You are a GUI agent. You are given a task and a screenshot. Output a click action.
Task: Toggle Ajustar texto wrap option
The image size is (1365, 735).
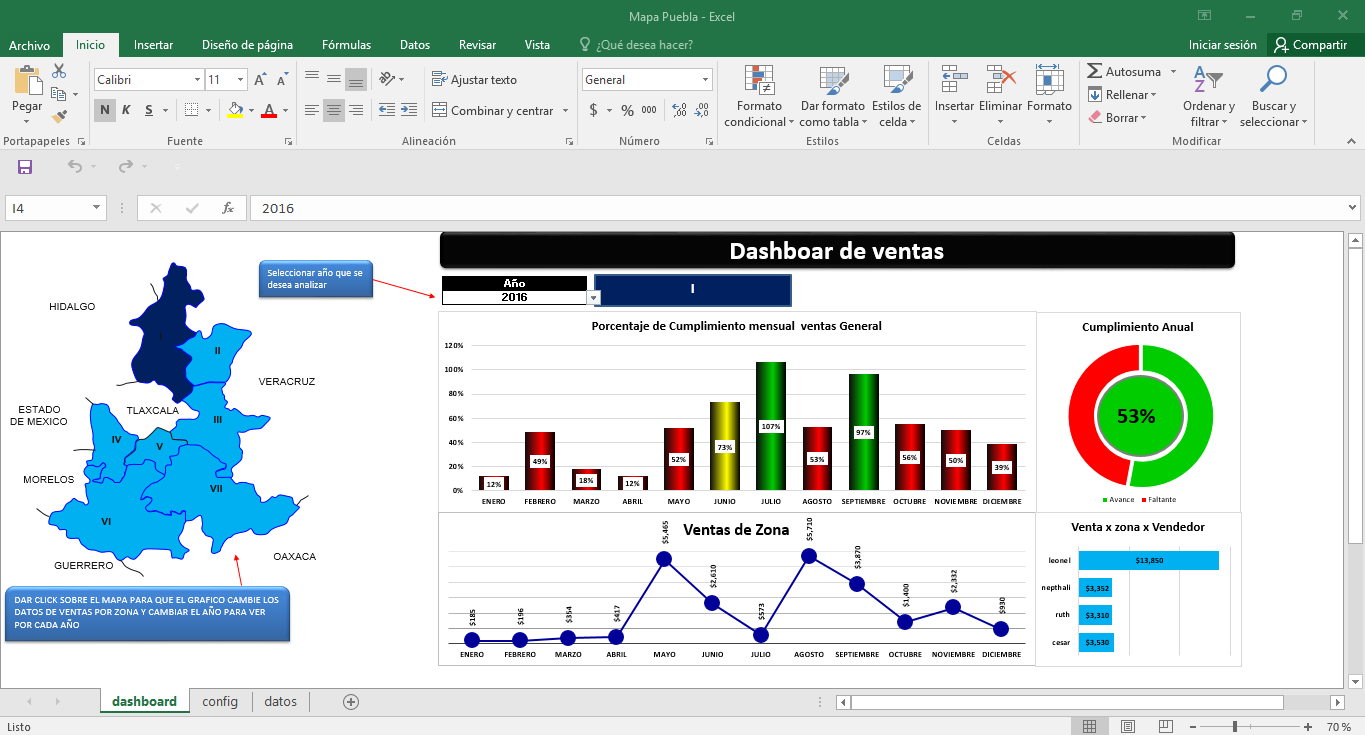click(474, 80)
